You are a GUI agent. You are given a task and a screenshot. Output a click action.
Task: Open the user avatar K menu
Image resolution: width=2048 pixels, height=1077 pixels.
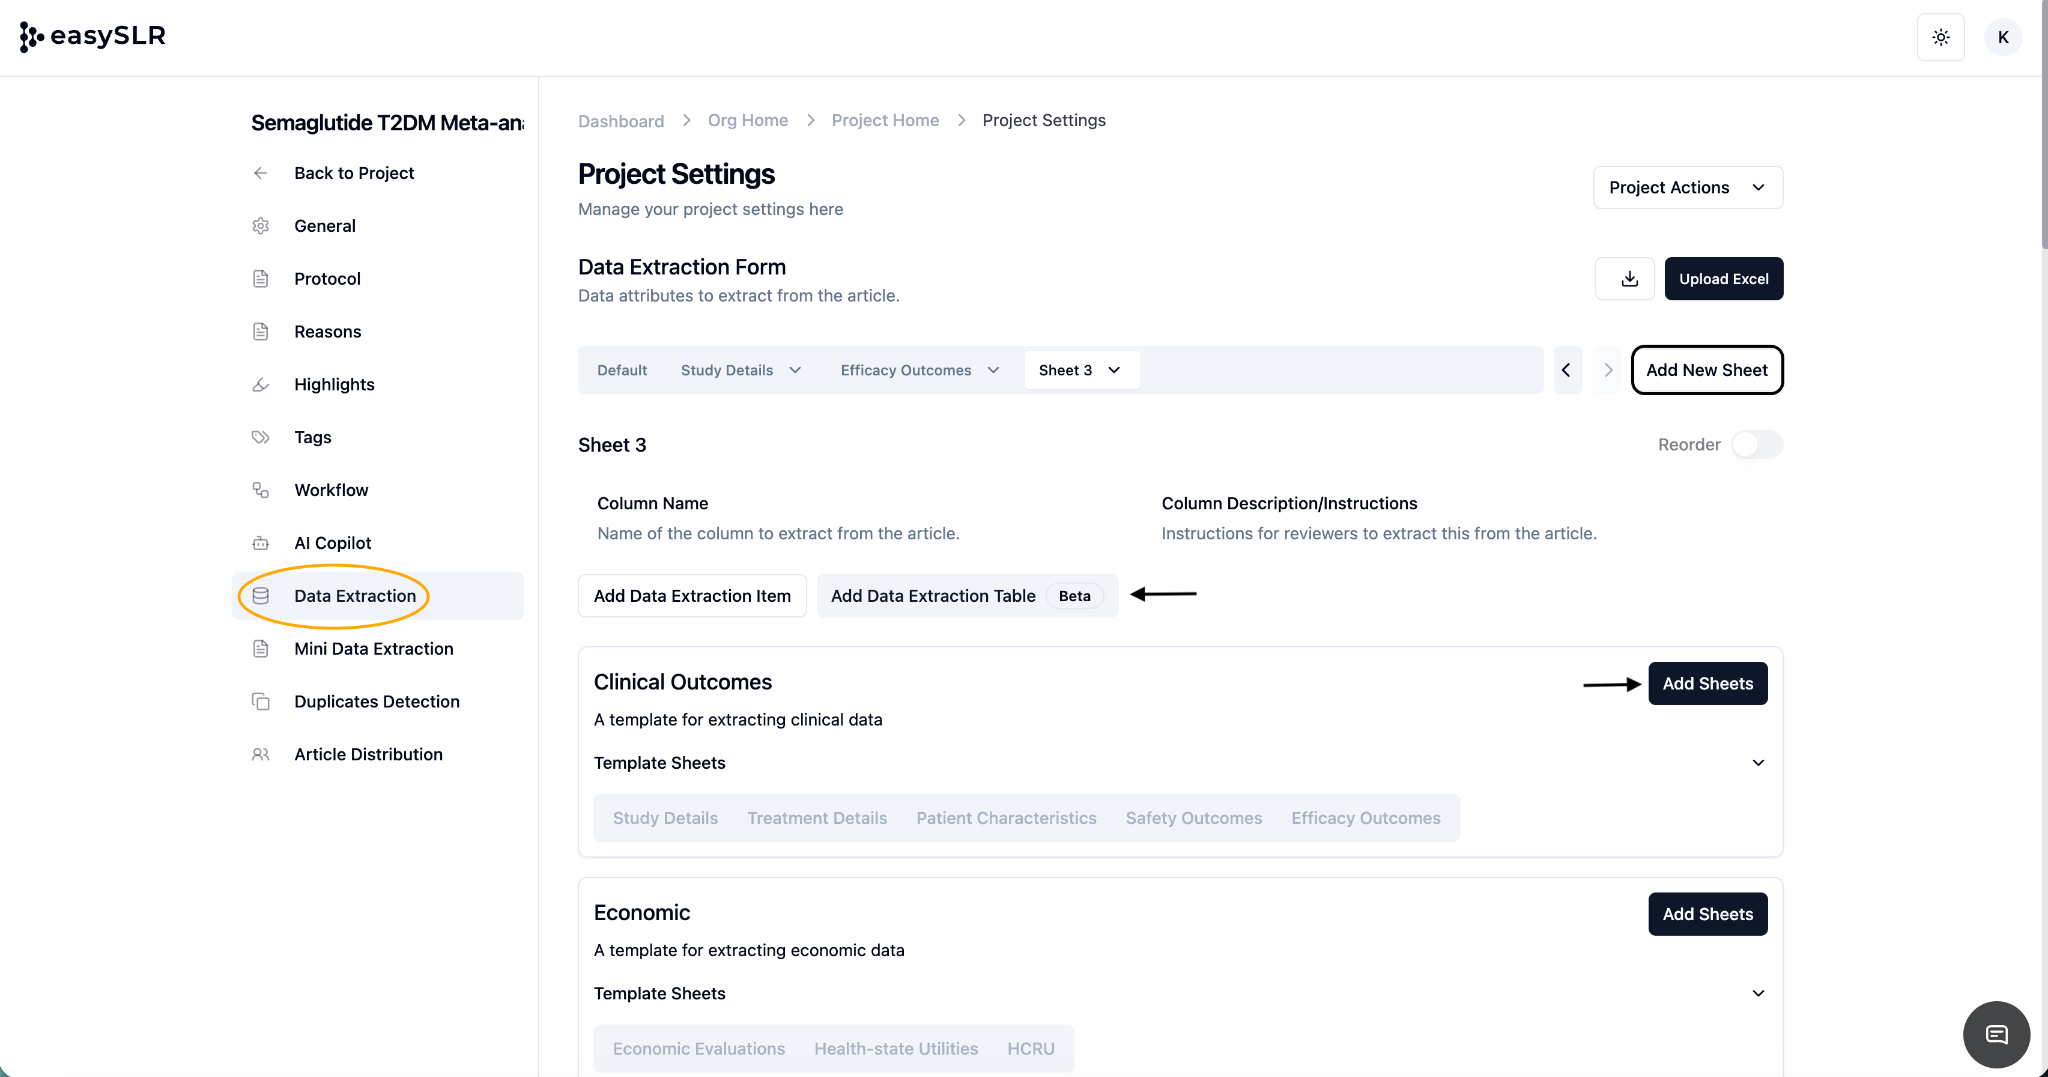(x=2003, y=37)
